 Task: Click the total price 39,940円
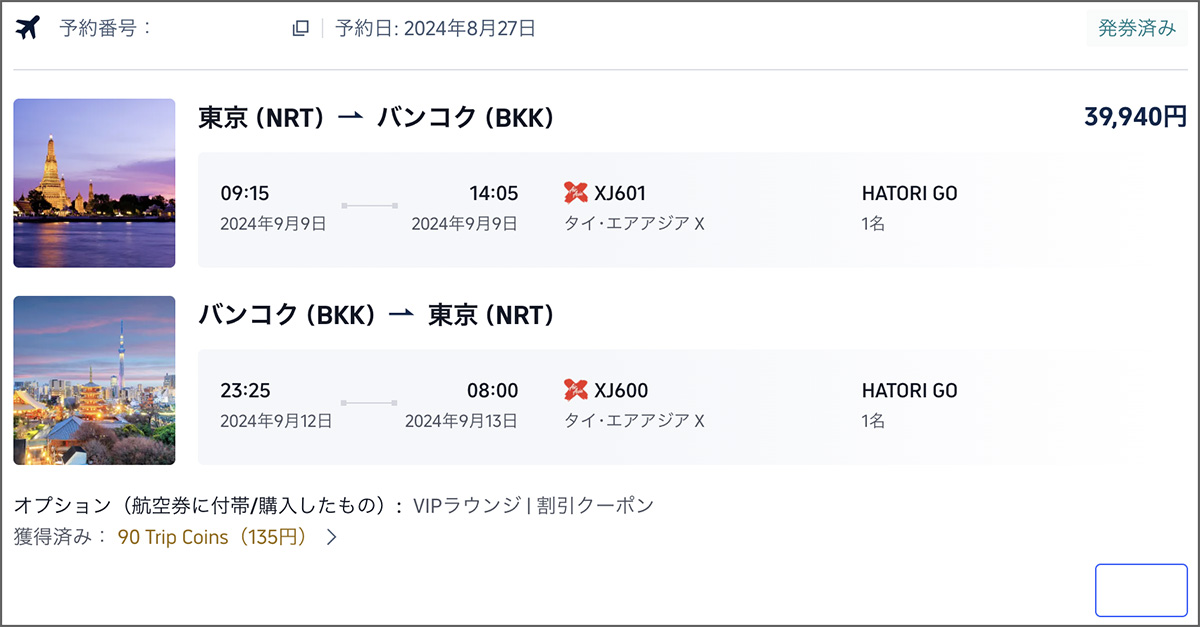click(1135, 118)
